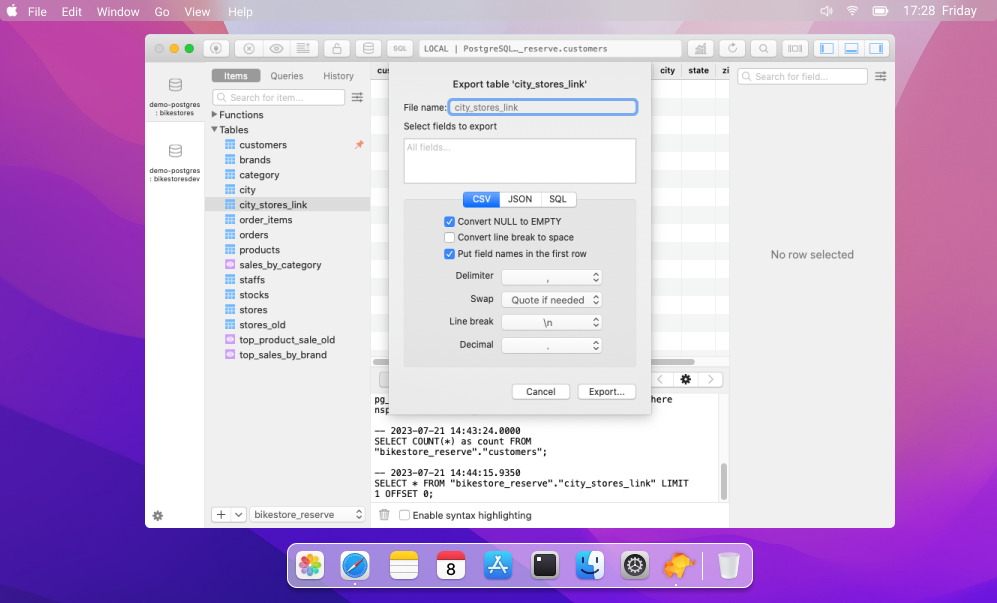Viewport: 997px width, 603px height.
Task: Toggle Convert line break to space checkbox
Action: [450, 237]
